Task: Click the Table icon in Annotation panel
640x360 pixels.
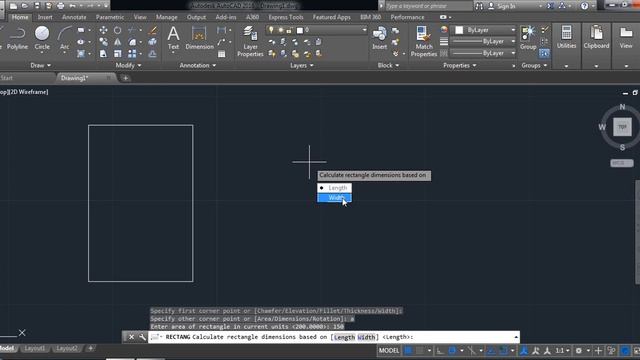Action: point(222,54)
